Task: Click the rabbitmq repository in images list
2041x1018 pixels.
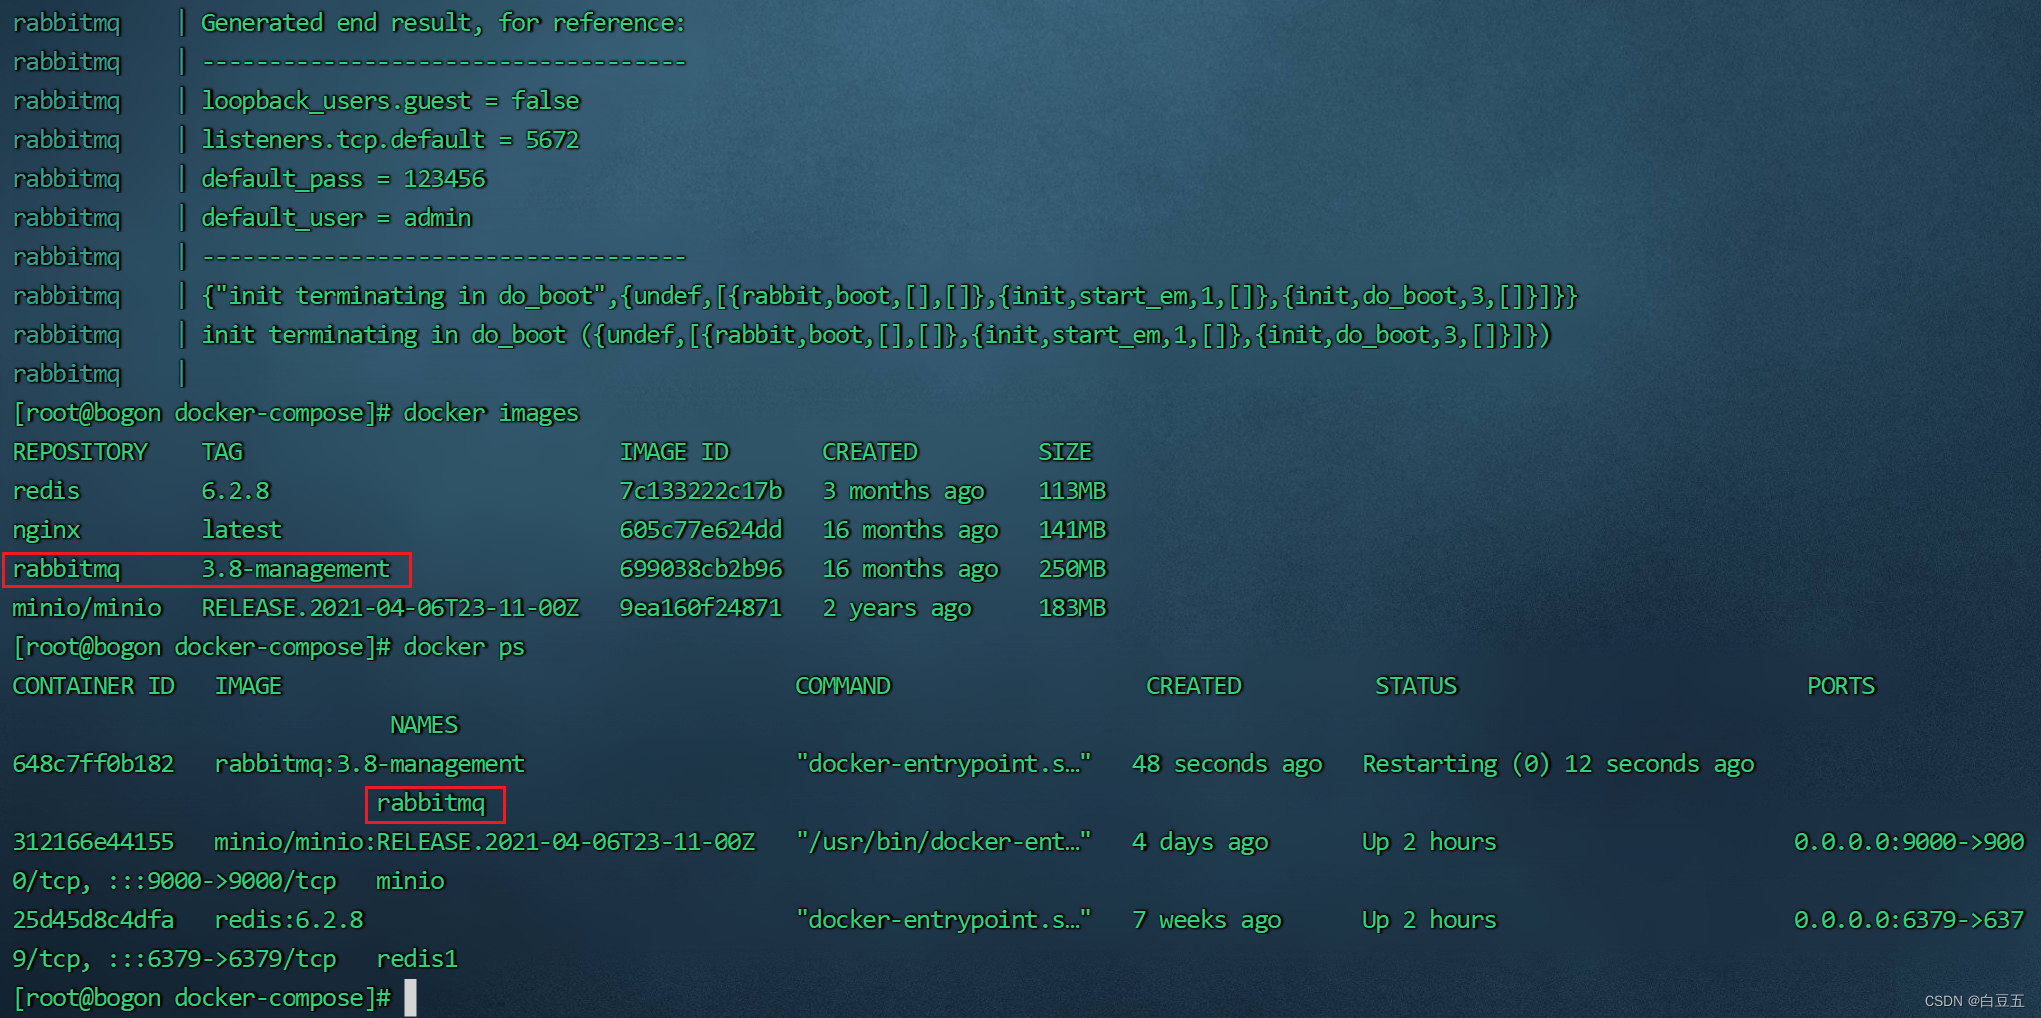Action: (x=66, y=569)
